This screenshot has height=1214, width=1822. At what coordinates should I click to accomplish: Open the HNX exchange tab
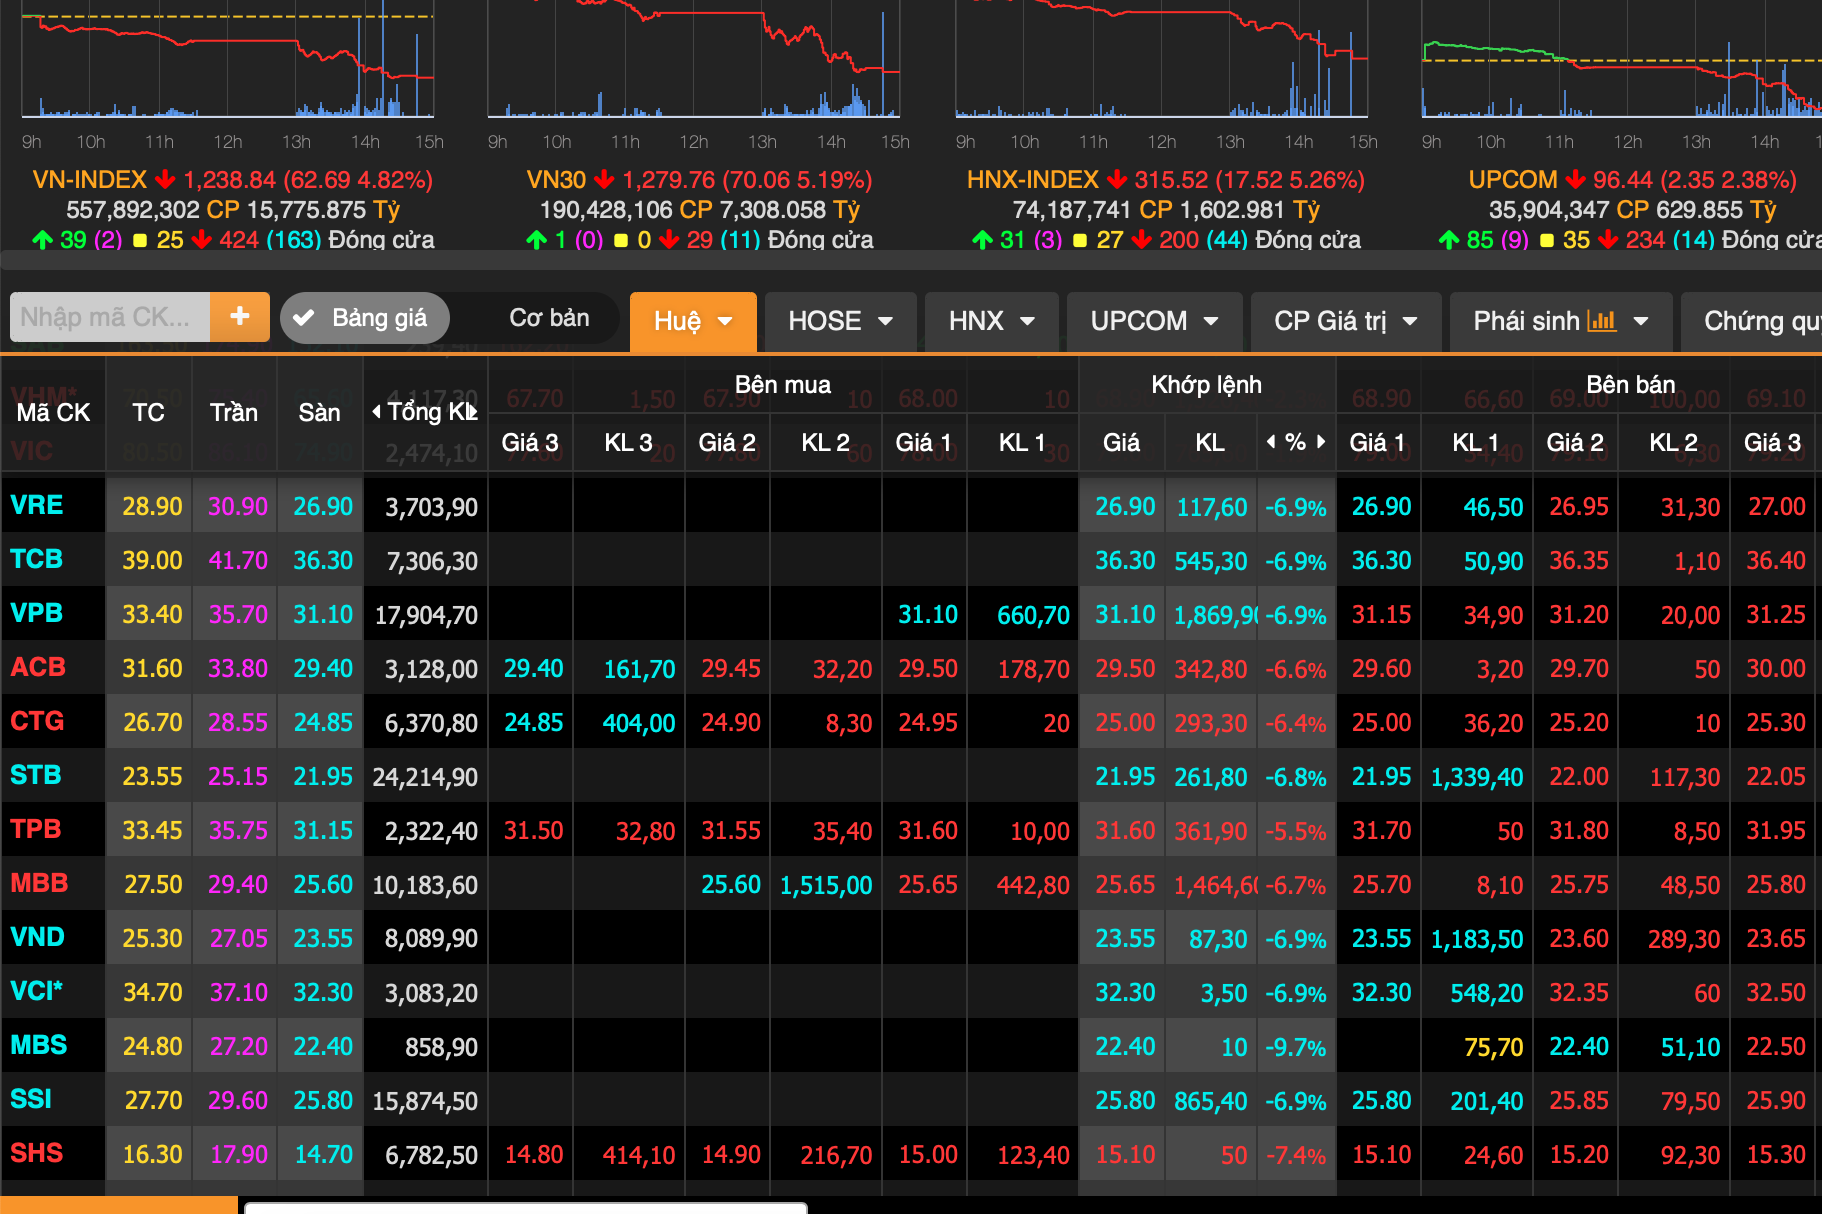click(x=990, y=321)
